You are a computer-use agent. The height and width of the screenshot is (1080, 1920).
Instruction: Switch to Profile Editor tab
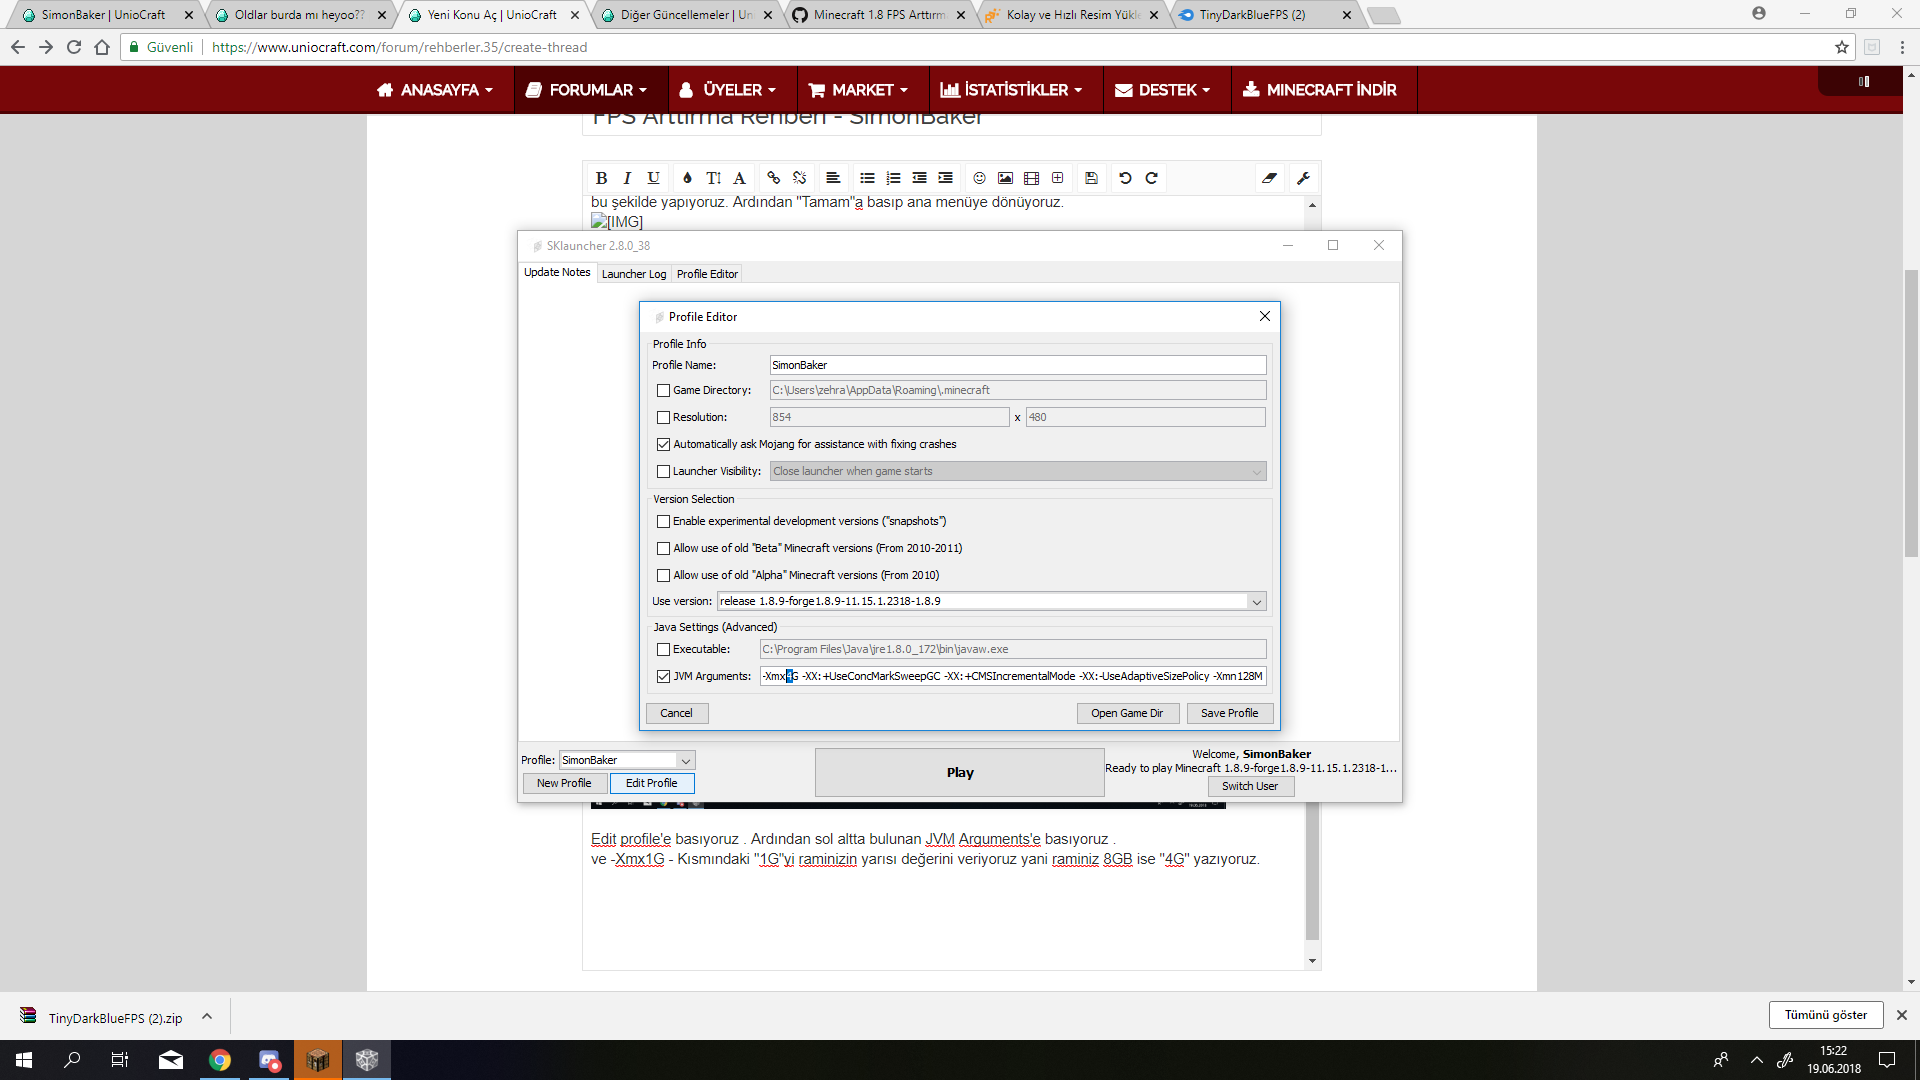[x=707, y=274]
